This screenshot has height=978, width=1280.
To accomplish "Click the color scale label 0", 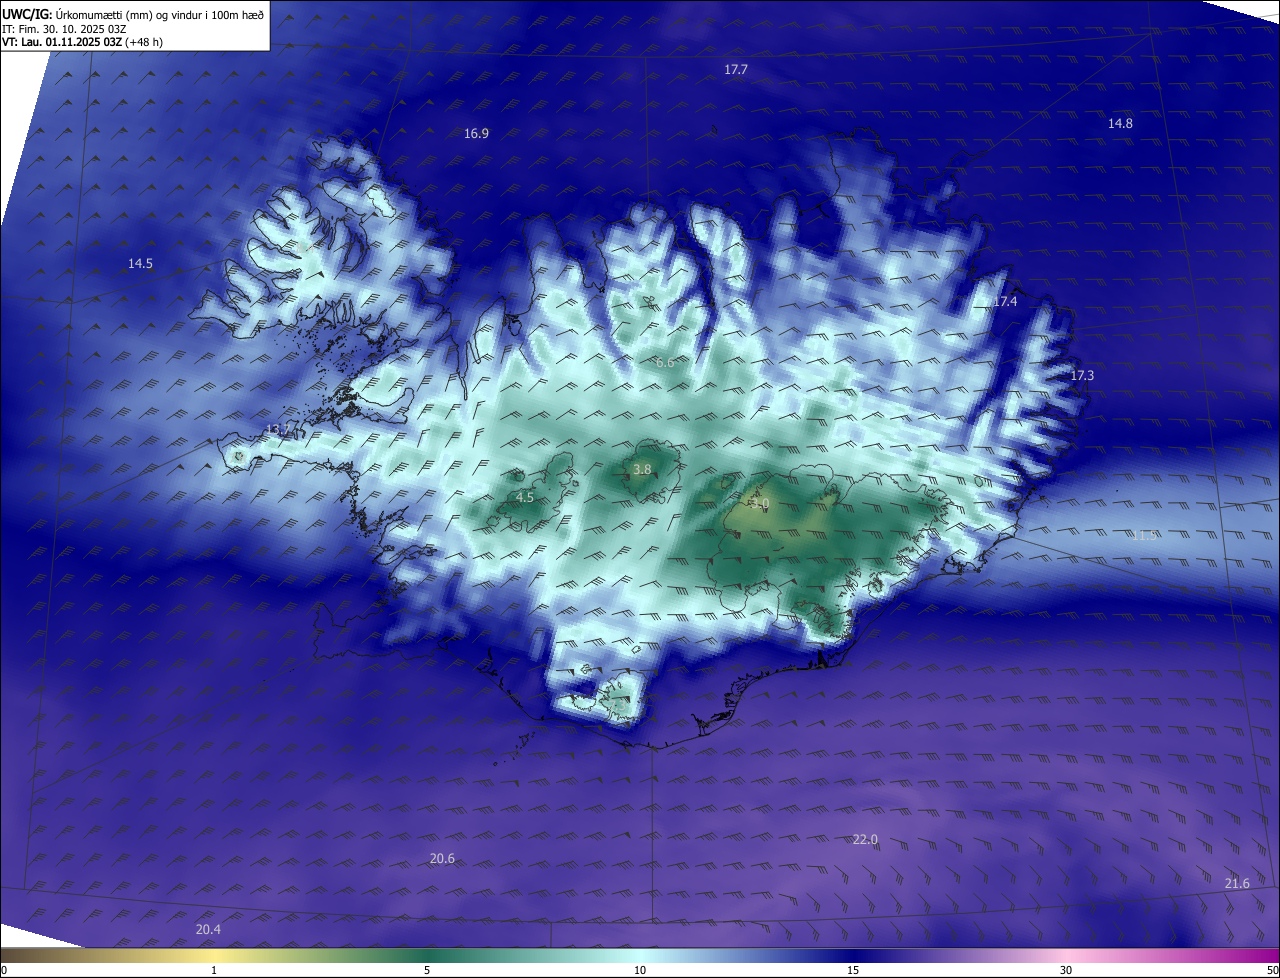I will pos(4,970).
